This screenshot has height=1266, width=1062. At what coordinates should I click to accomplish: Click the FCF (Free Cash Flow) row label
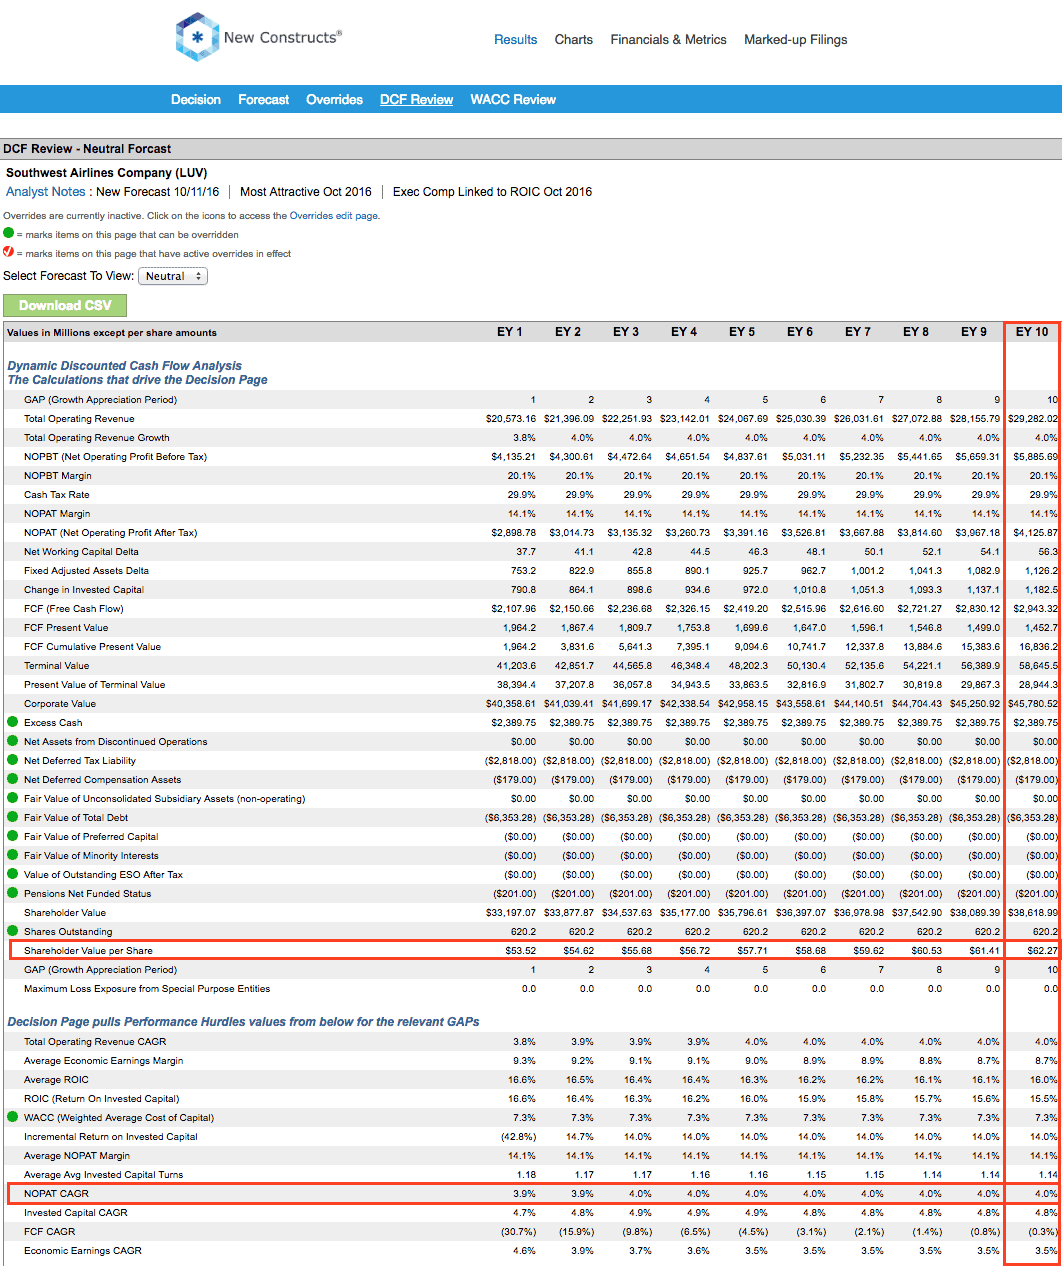(74, 609)
